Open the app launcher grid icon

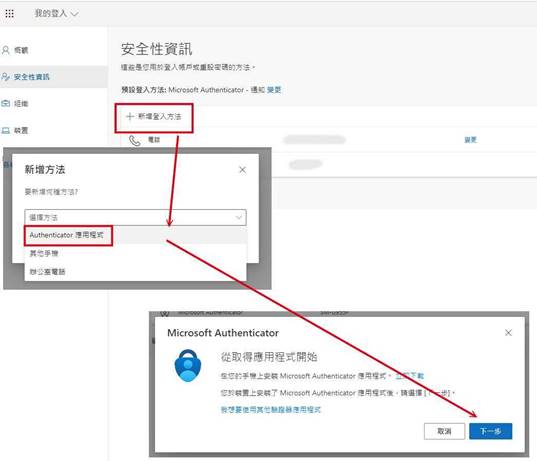click(x=10, y=13)
